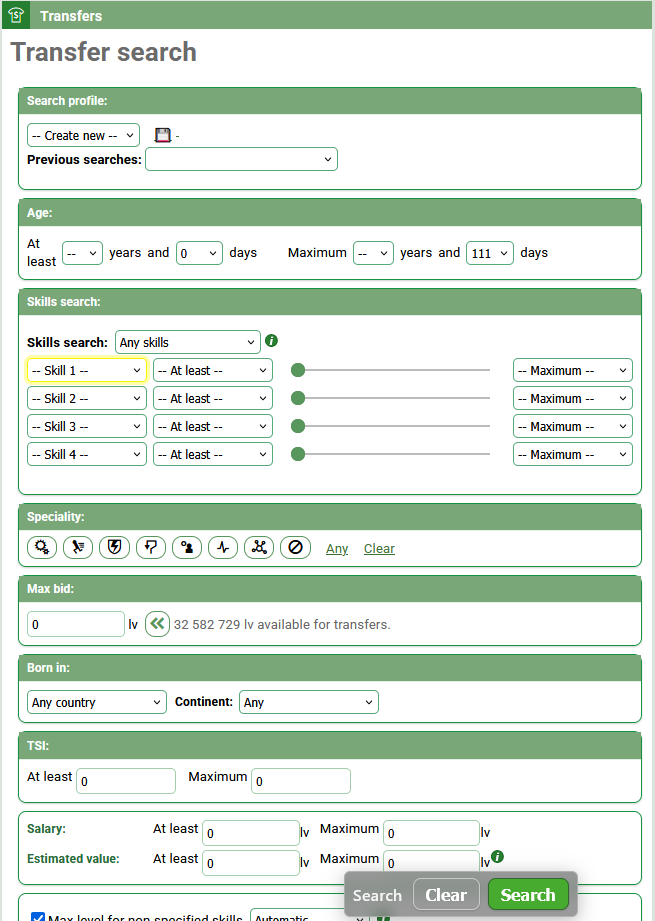Open the Maximum dropdown for Skill 3

pos(573,426)
